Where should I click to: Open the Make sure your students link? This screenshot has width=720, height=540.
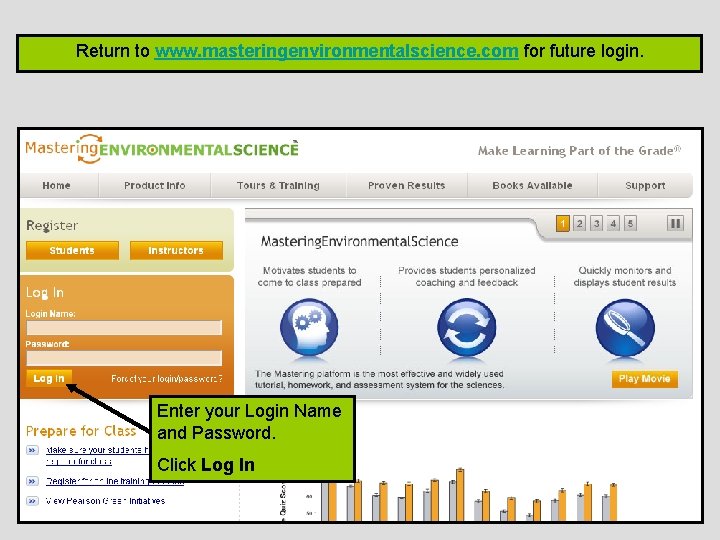pyautogui.click(x=97, y=456)
